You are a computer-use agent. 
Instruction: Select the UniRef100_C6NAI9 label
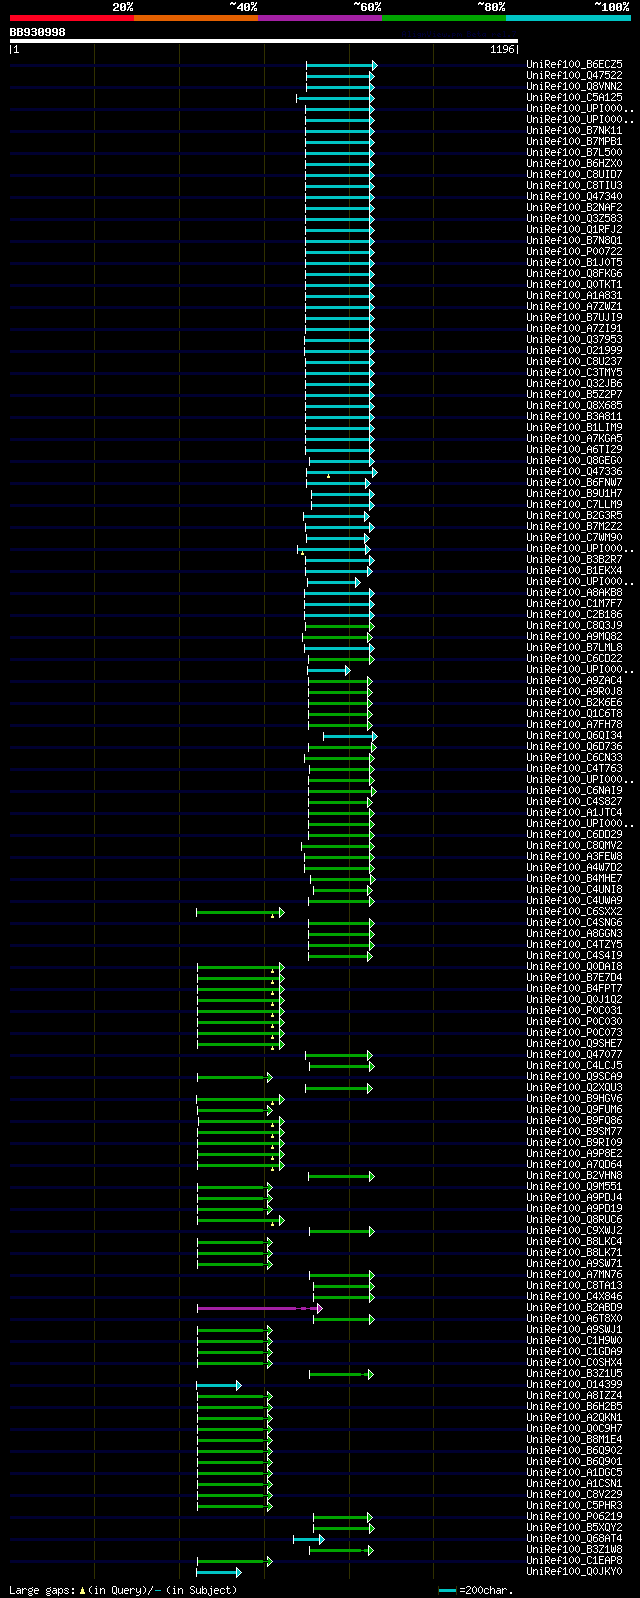574,791
